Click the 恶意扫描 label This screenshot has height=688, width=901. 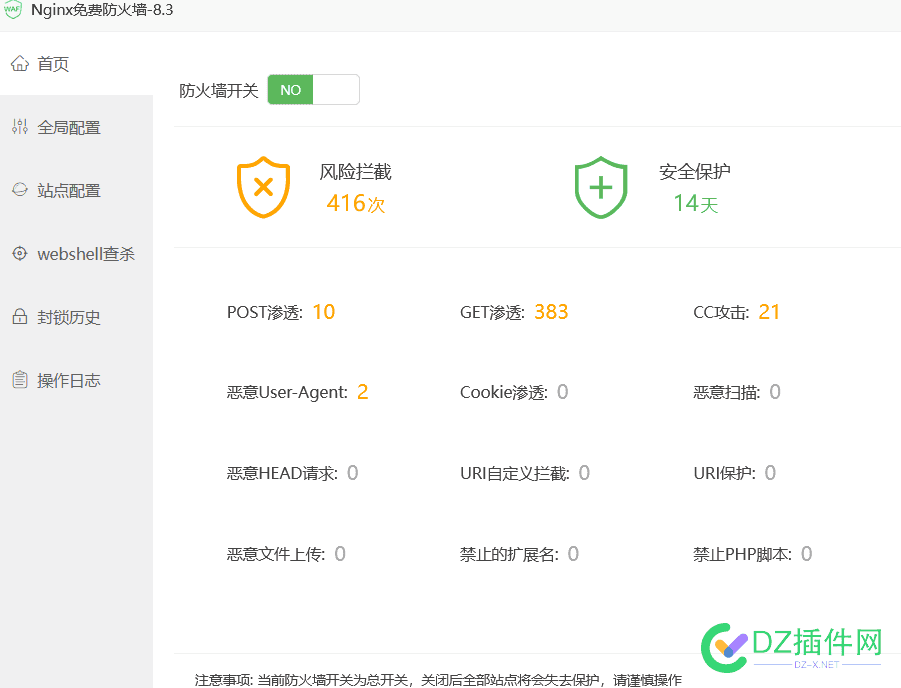pyautogui.click(x=727, y=393)
